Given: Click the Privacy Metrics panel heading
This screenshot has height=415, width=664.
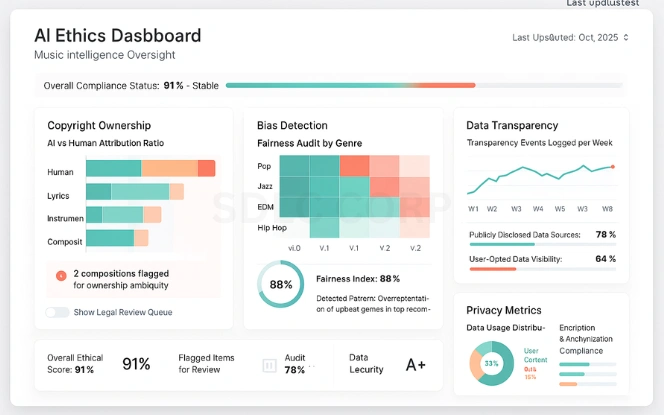Looking at the screenshot, I should point(504,311).
